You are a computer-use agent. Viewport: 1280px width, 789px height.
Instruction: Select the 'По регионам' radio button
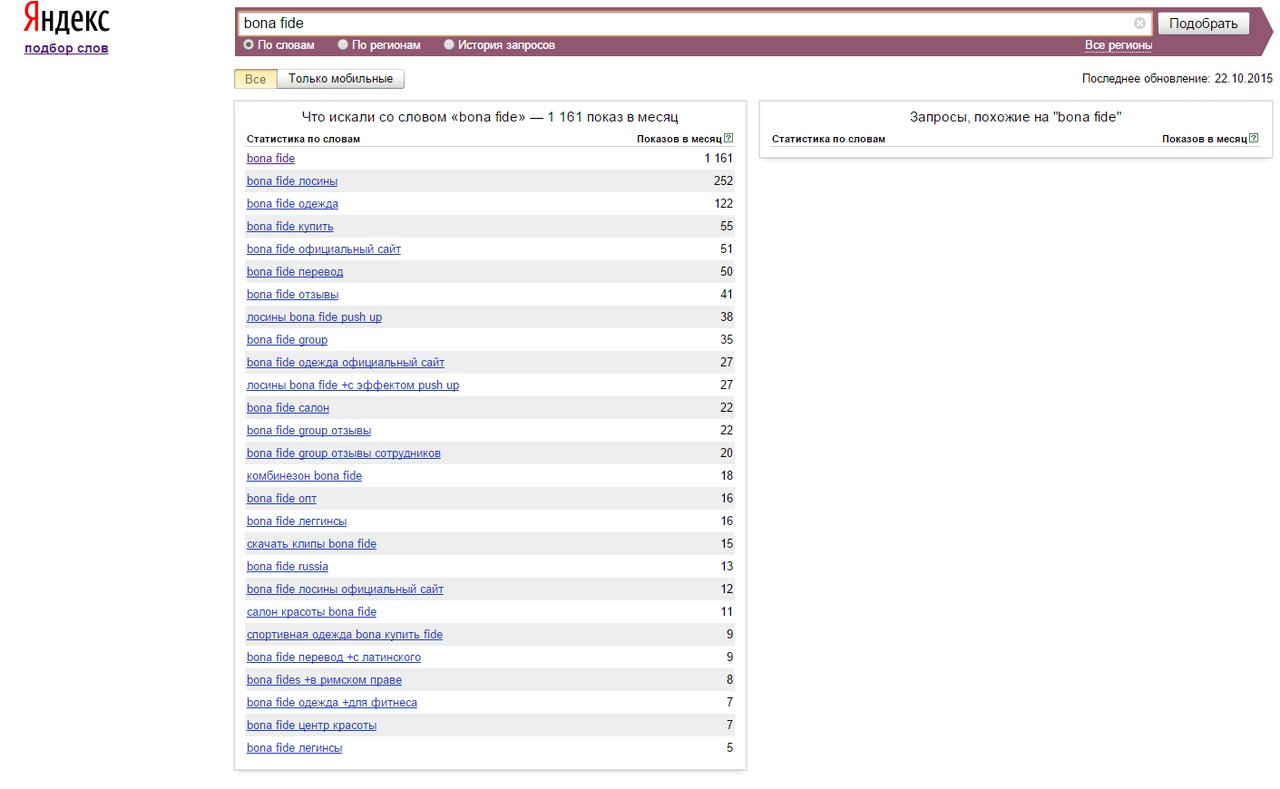tap(343, 45)
